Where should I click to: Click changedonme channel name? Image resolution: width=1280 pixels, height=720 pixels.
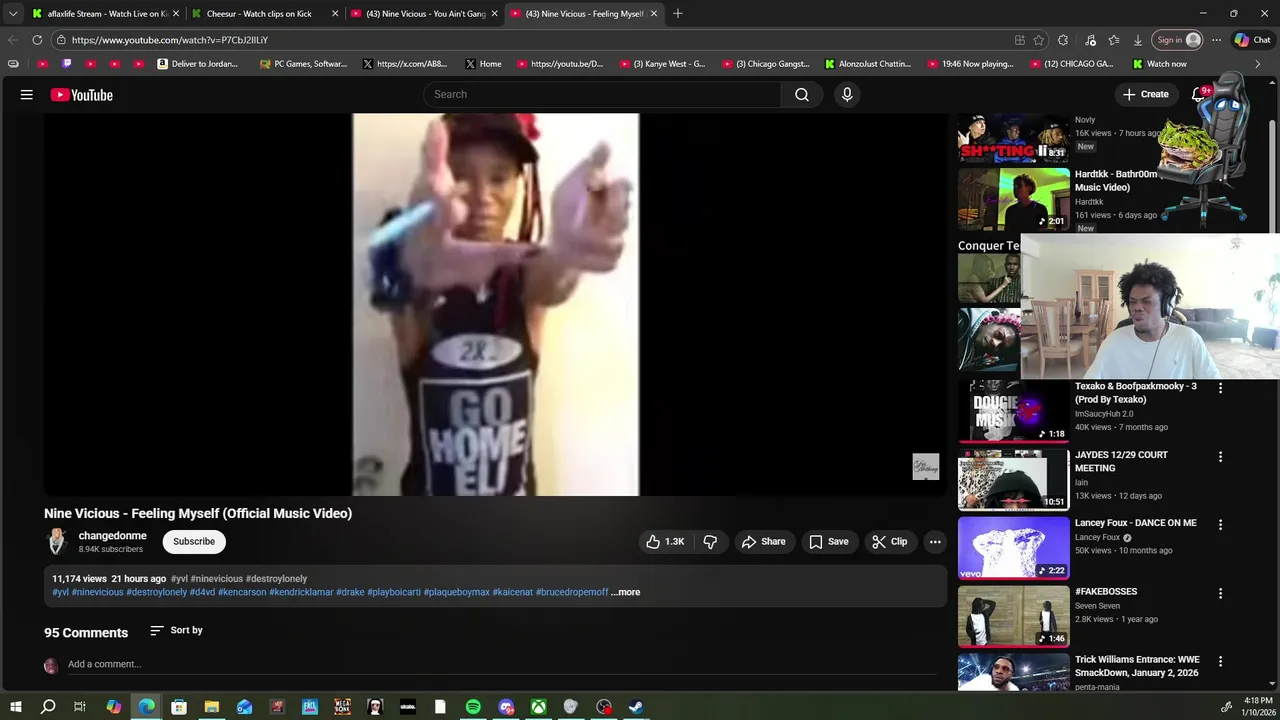[x=112, y=536]
